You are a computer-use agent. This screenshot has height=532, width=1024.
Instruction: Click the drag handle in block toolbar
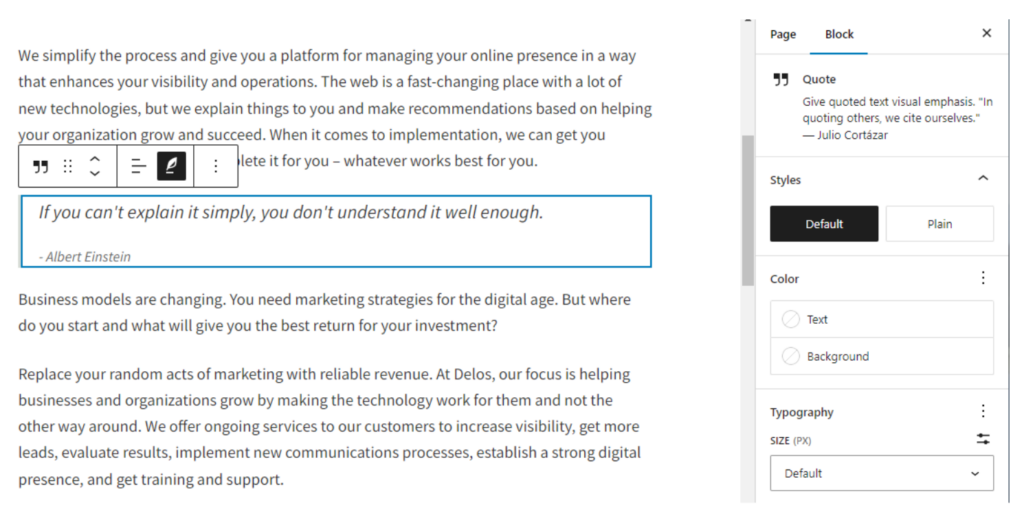point(68,166)
